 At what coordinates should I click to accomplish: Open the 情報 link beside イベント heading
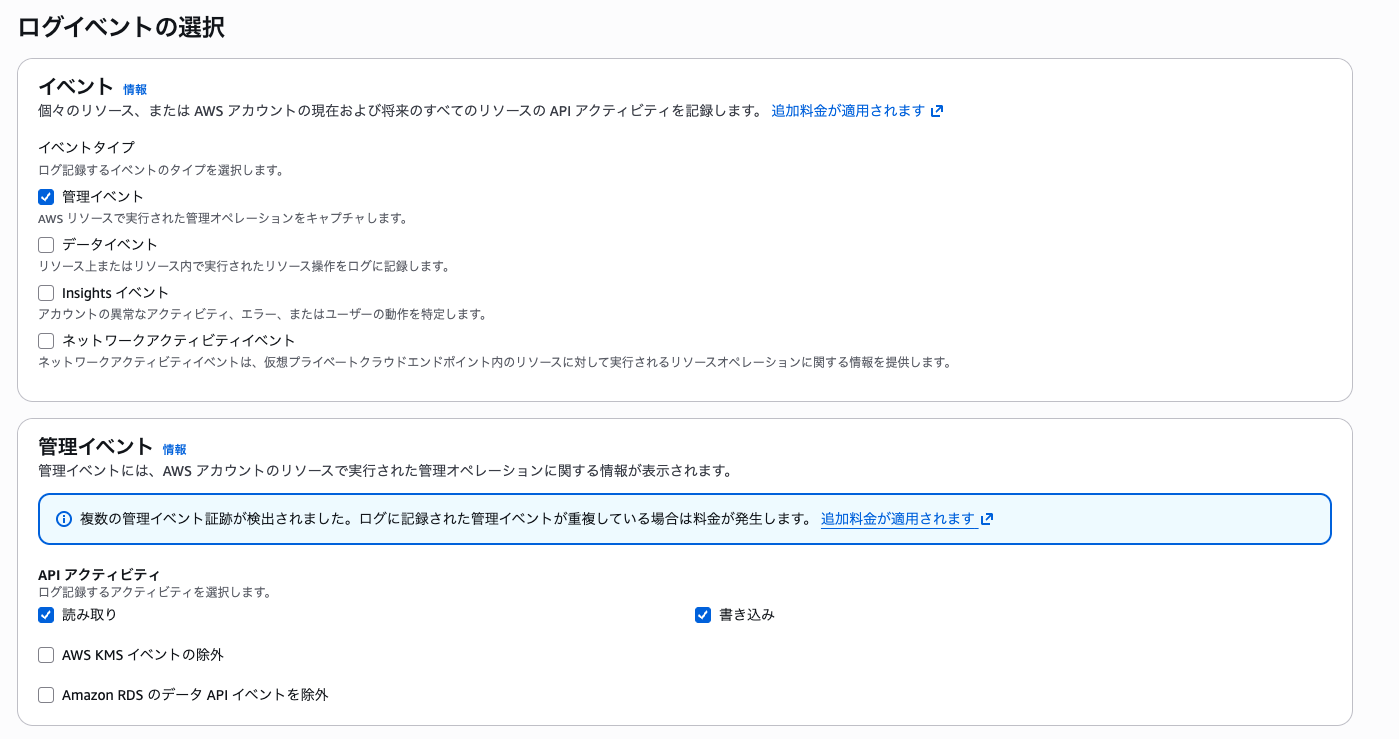click(x=135, y=89)
